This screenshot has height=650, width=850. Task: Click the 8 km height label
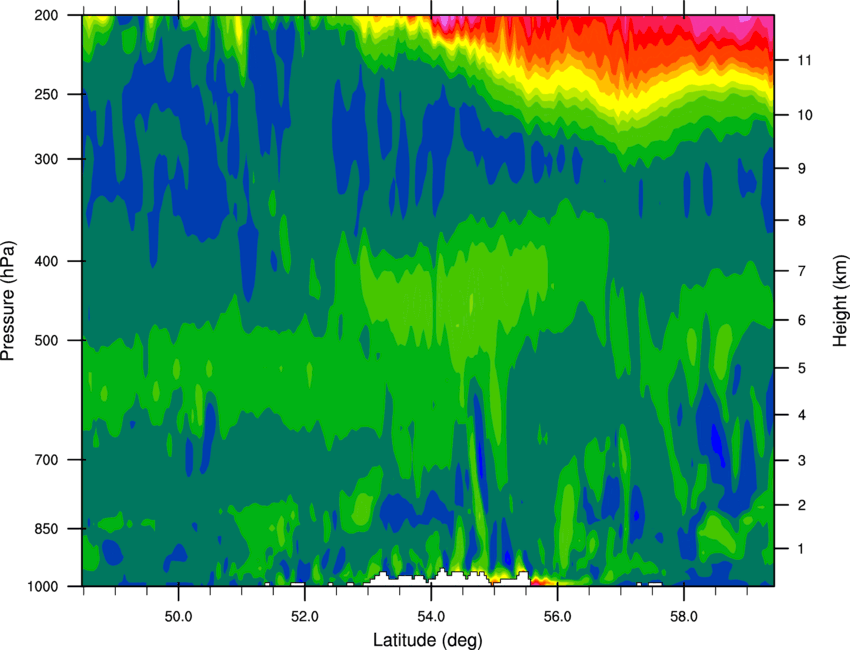click(x=802, y=220)
